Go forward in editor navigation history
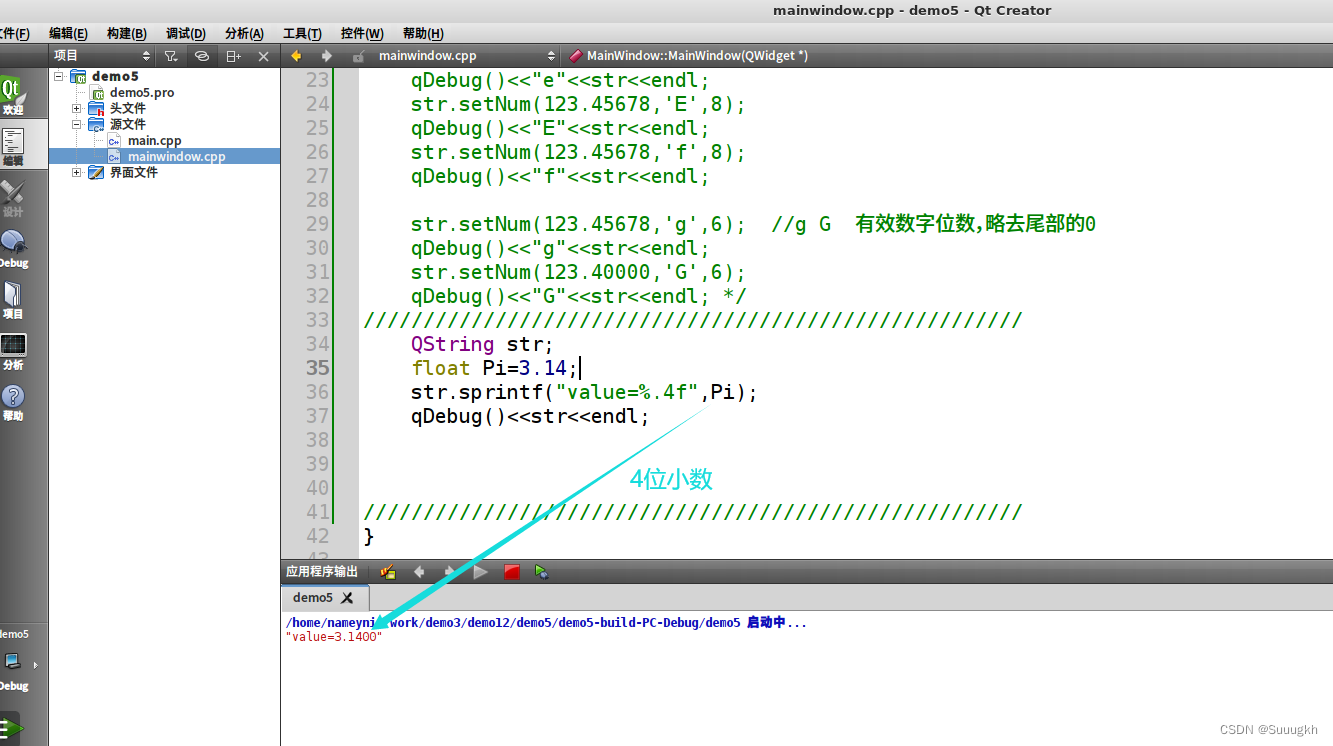 point(325,56)
